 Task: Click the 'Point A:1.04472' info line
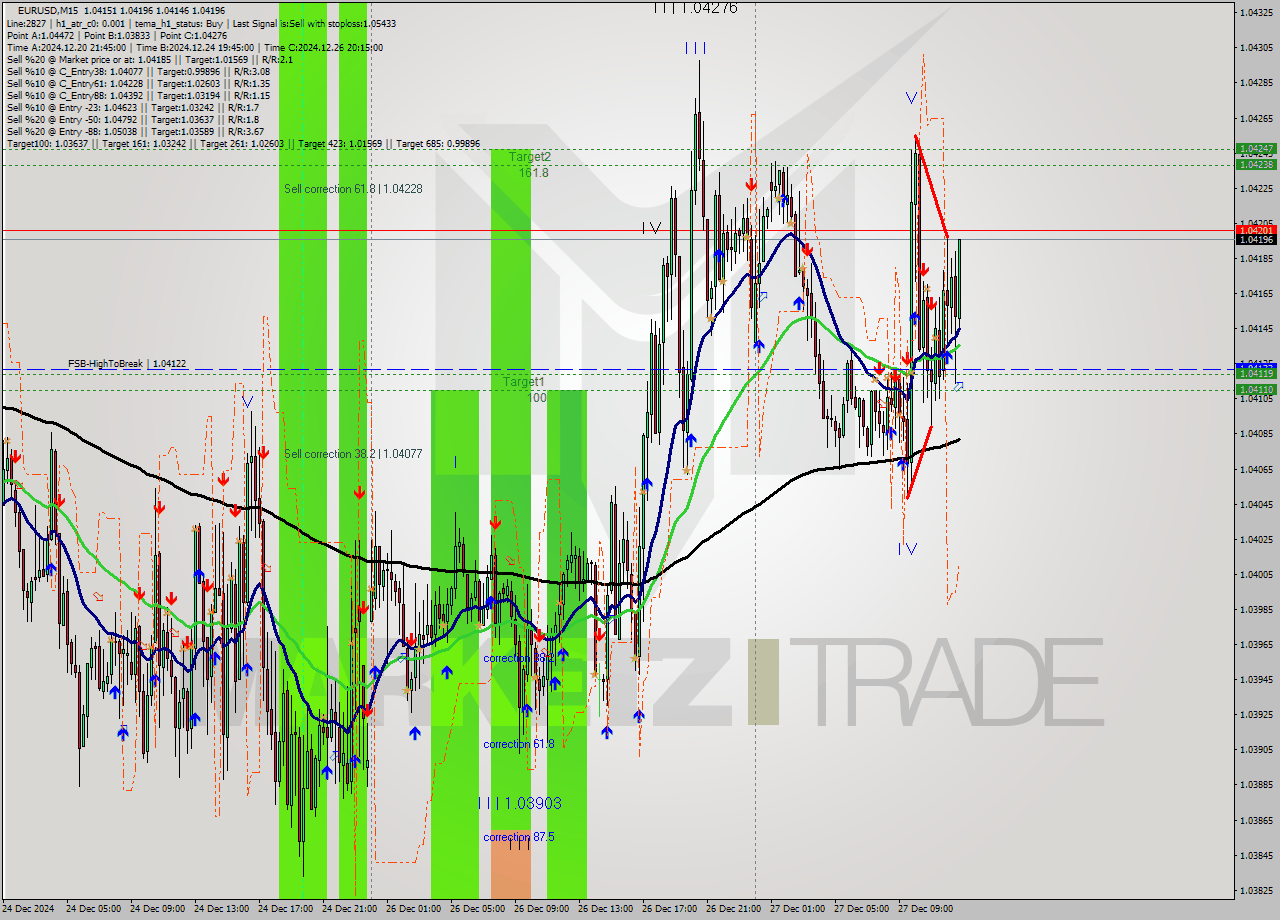tap(118, 35)
